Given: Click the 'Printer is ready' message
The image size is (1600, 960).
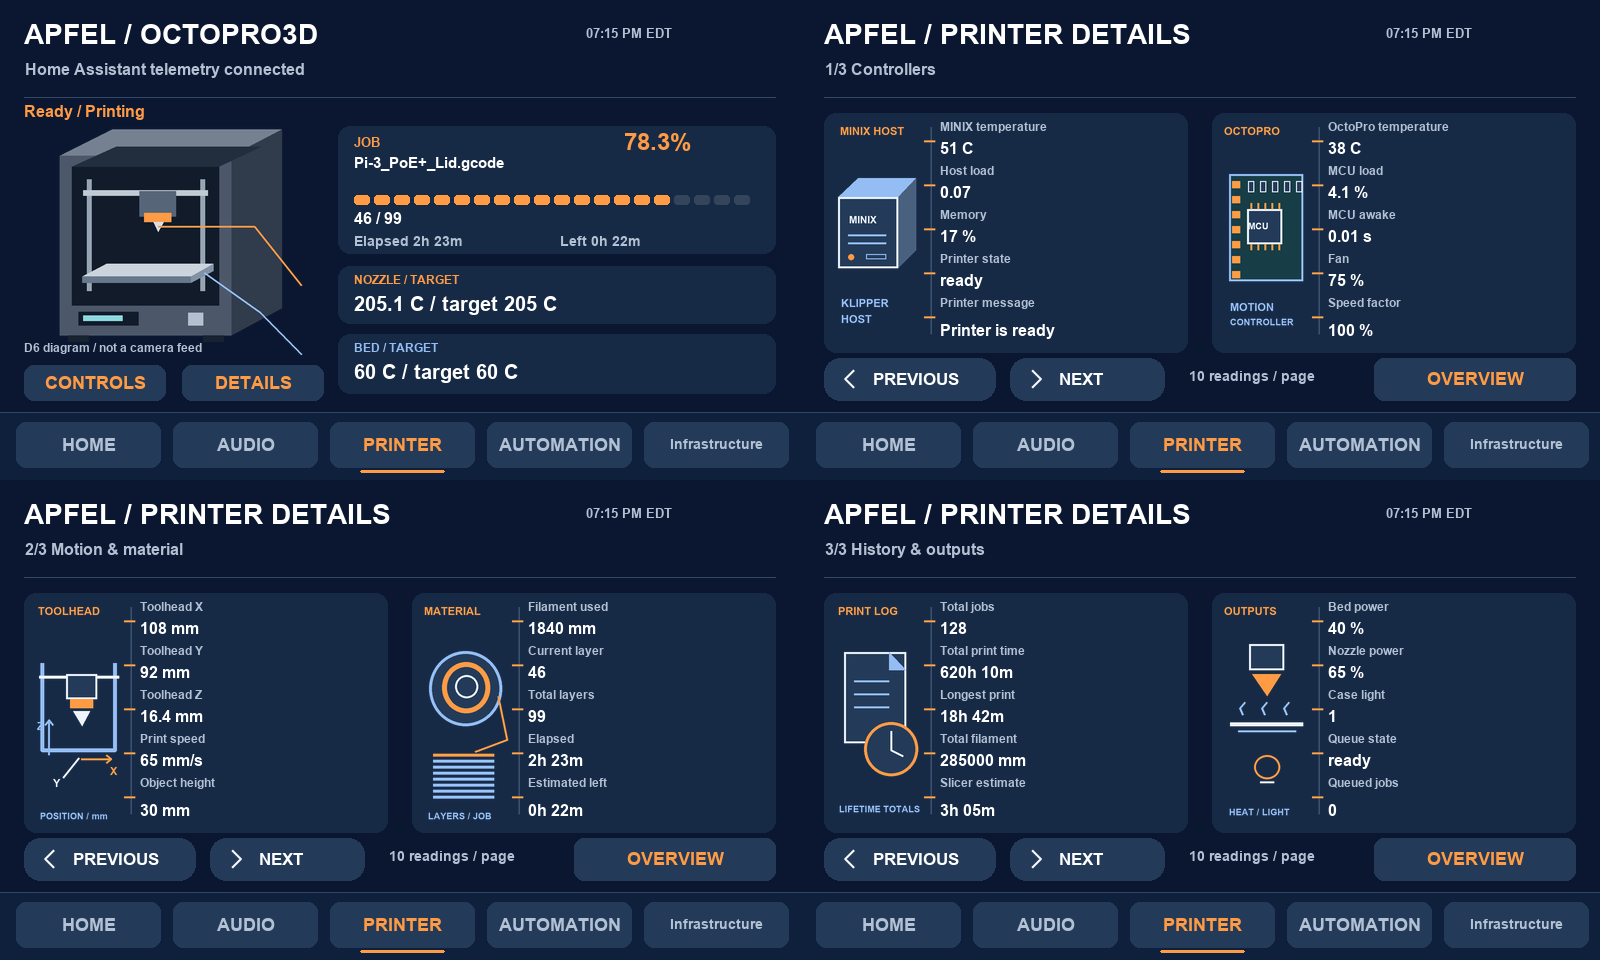Looking at the screenshot, I should (x=997, y=330).
